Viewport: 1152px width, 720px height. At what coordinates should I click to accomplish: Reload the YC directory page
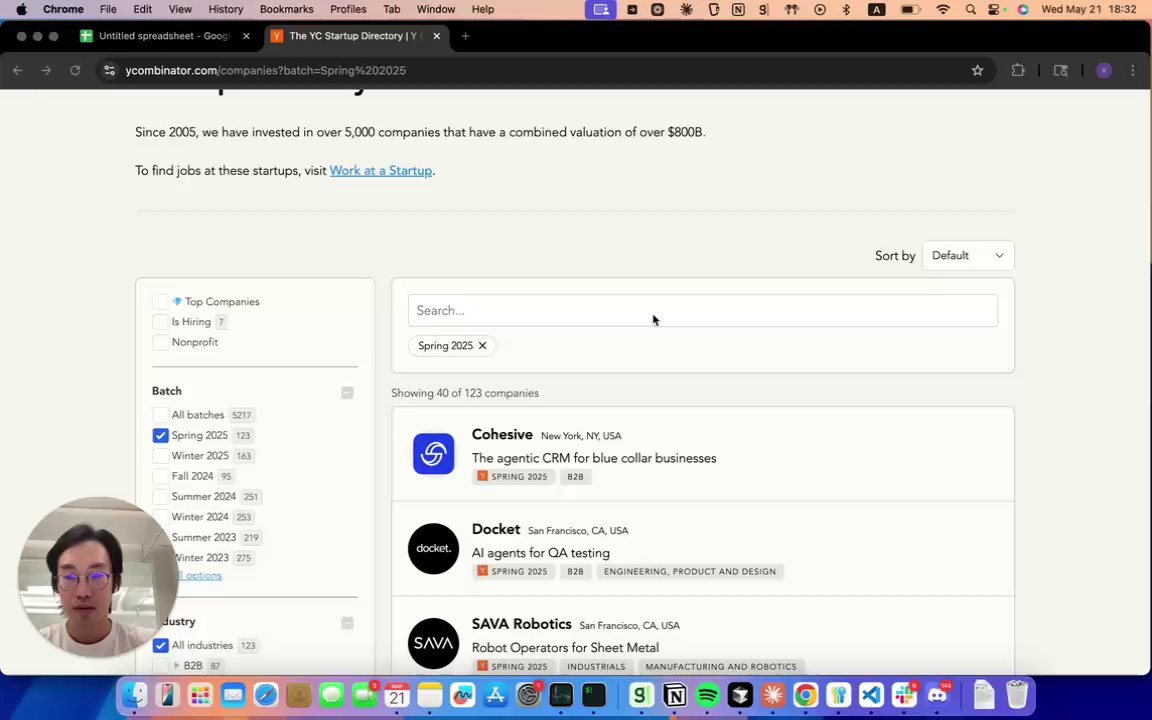[x=75, y=71]
